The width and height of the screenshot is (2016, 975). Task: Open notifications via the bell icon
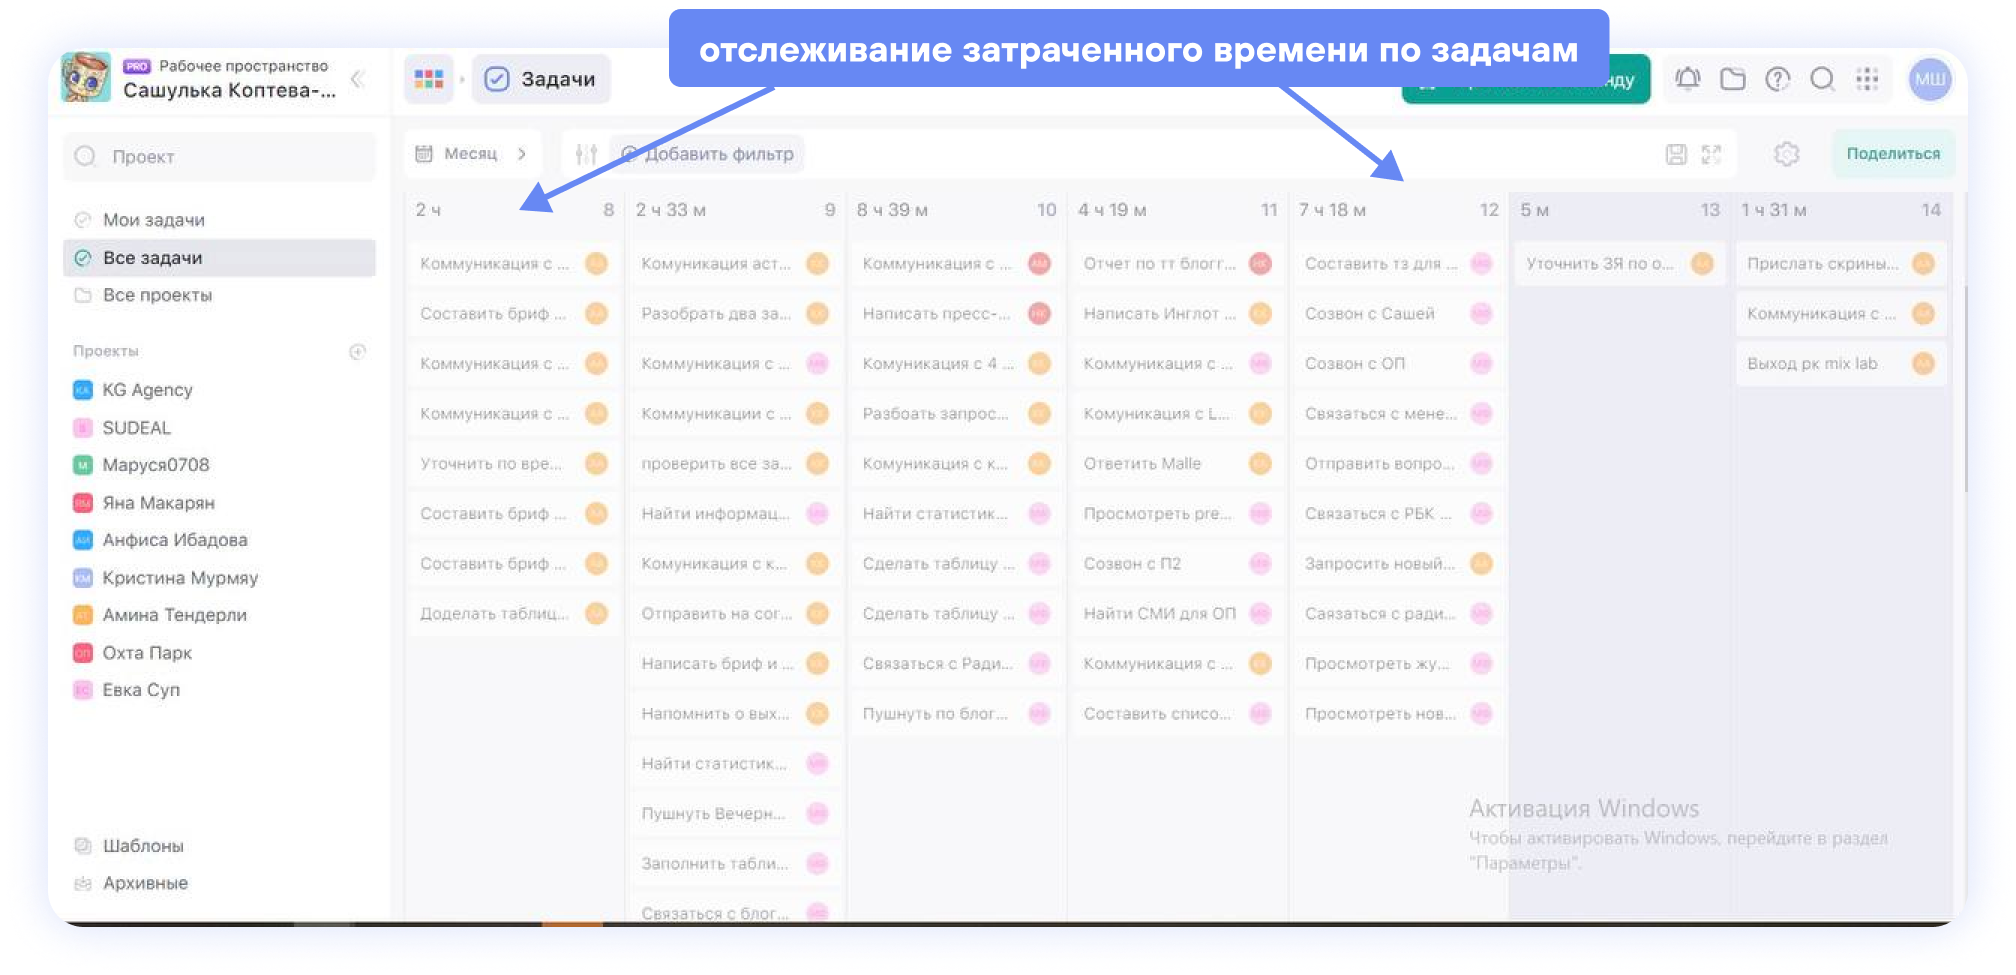point(1687,79)
